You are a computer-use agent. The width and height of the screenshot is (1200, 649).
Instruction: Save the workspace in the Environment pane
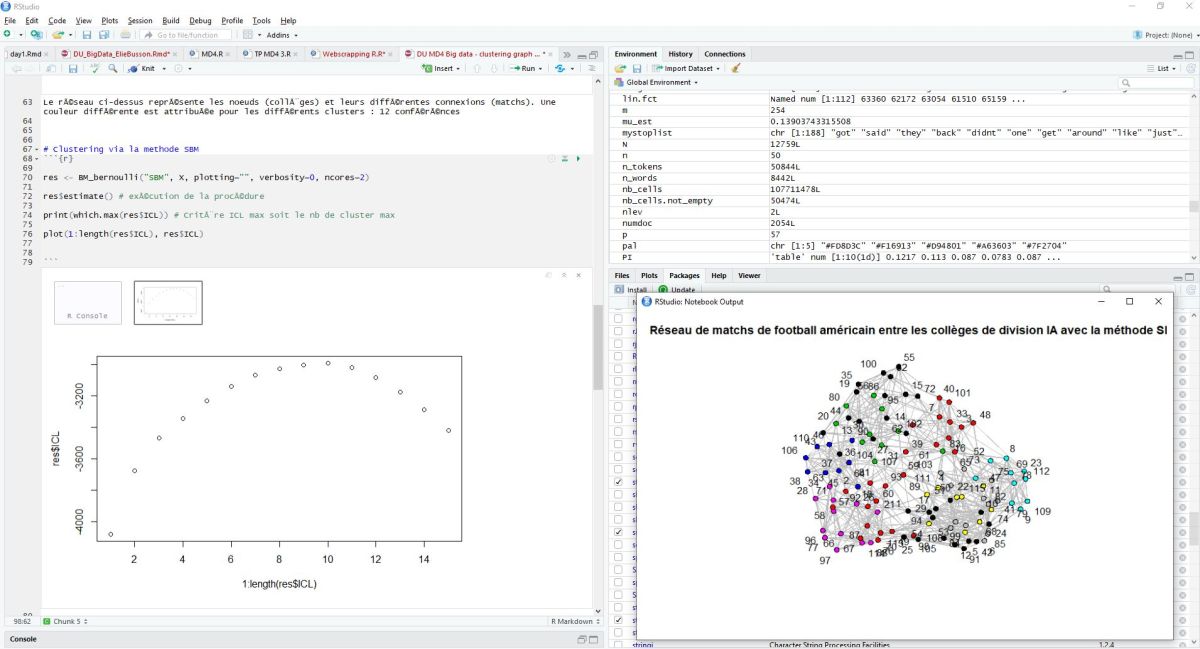(636, 68)
